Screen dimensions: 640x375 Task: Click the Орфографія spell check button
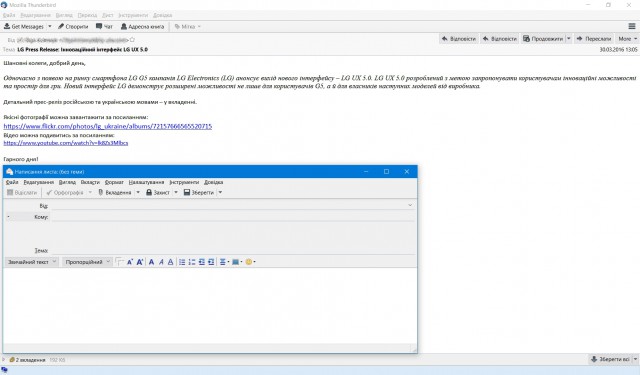(x=65, y=193)
